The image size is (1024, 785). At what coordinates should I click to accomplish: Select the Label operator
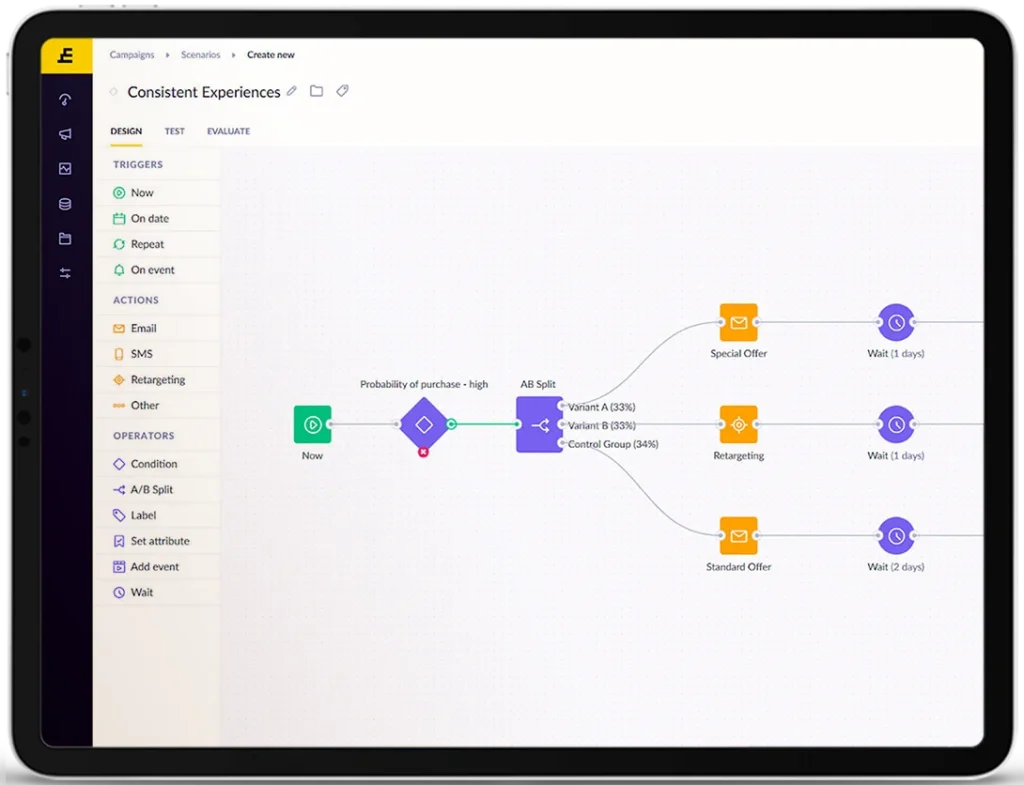(157, 515)
